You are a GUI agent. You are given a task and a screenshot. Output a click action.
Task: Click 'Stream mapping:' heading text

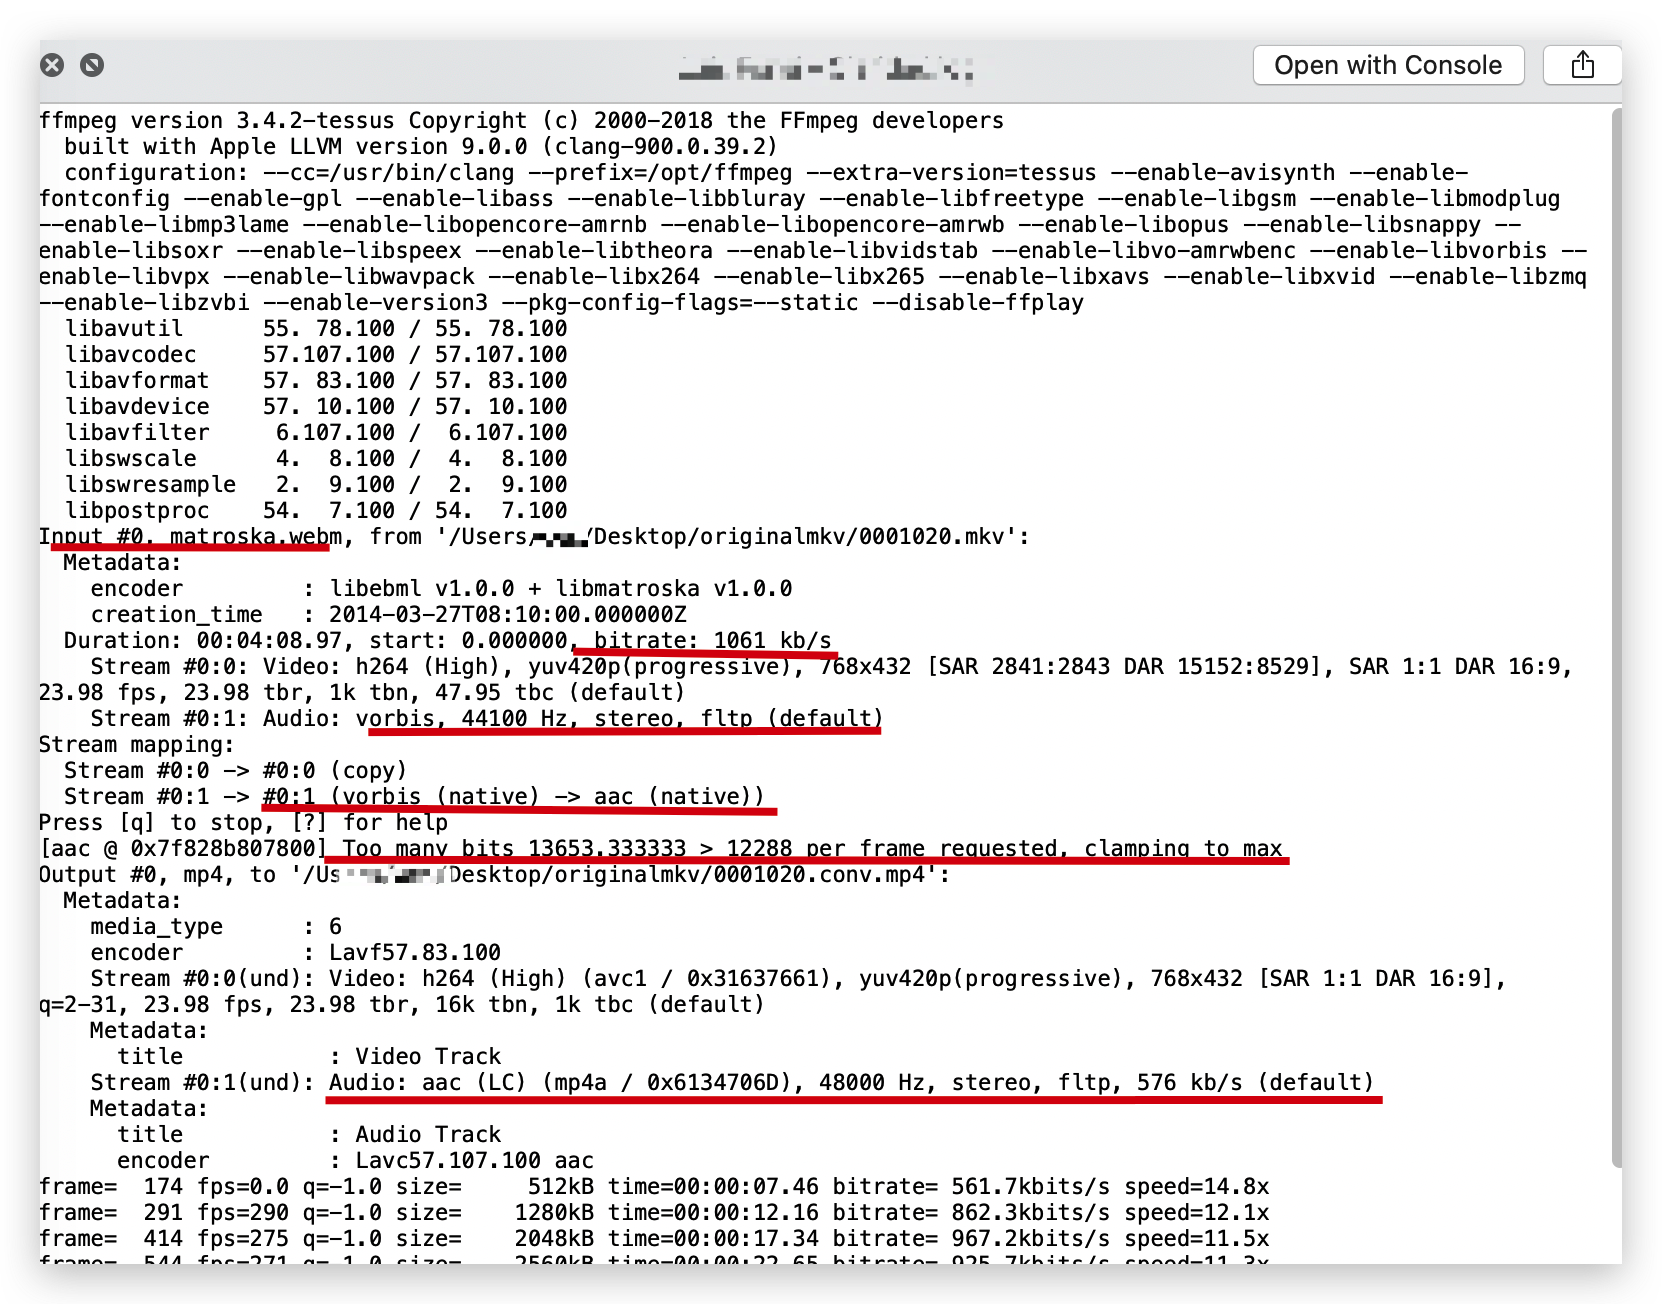(136, 745)
